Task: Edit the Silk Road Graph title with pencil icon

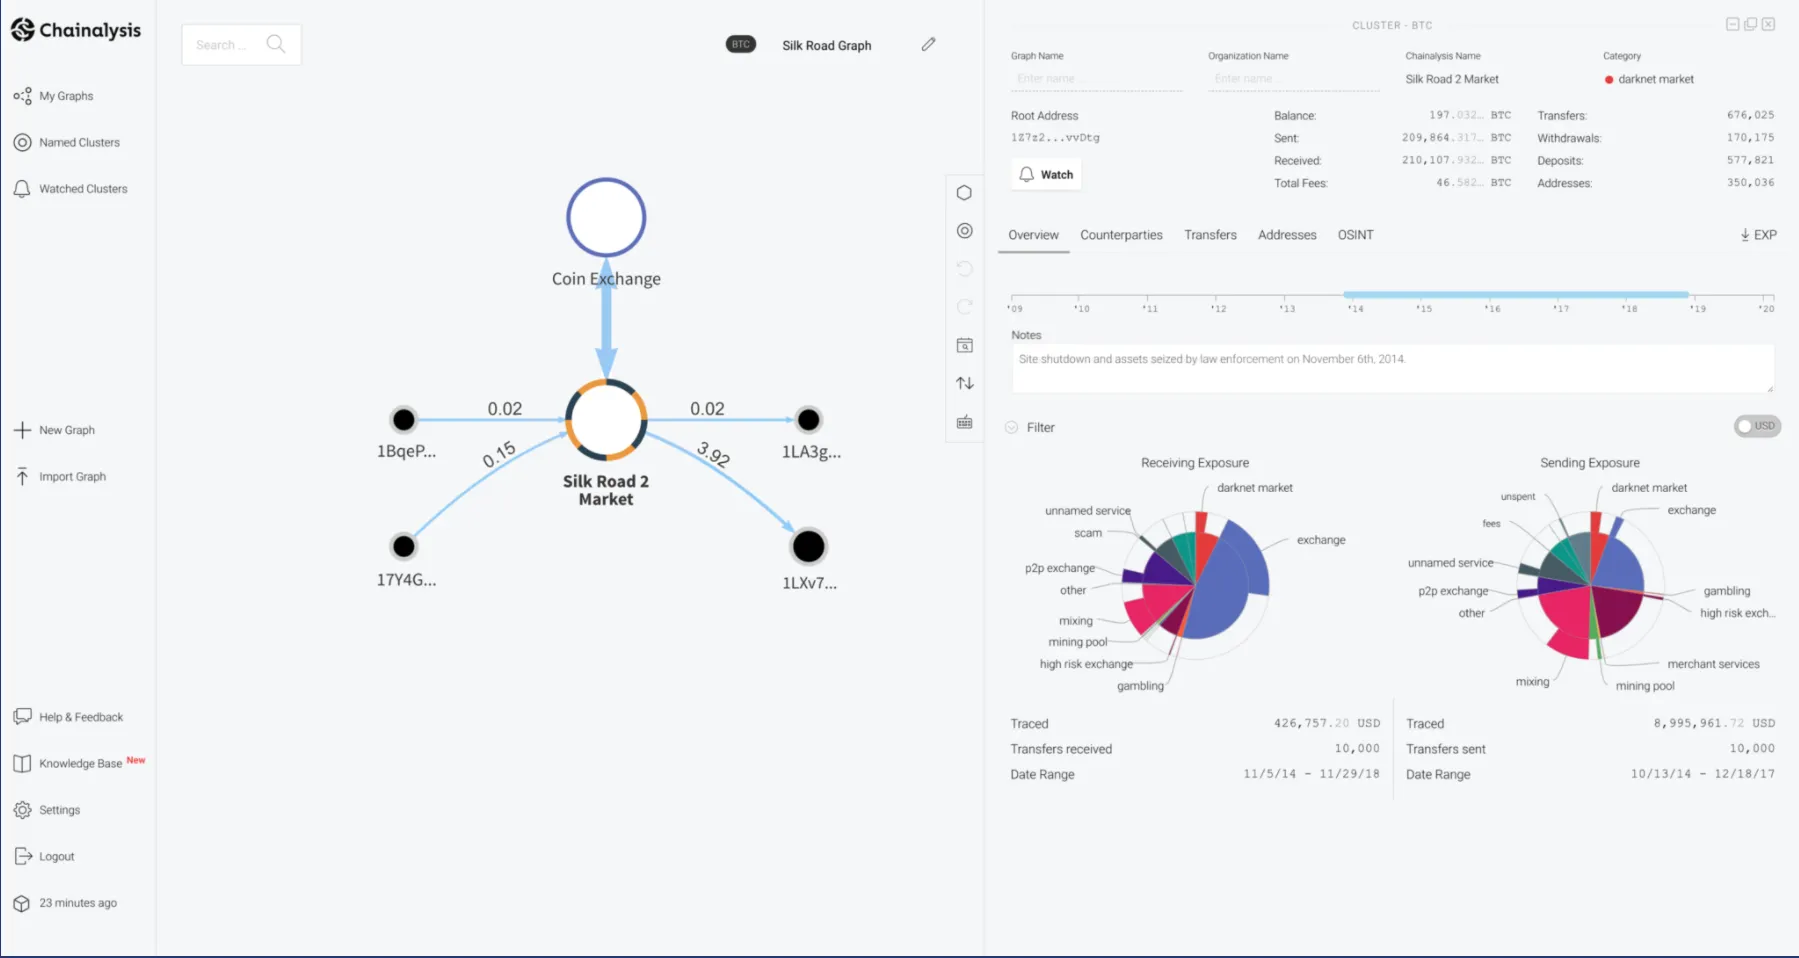Action: pos(928,44)
